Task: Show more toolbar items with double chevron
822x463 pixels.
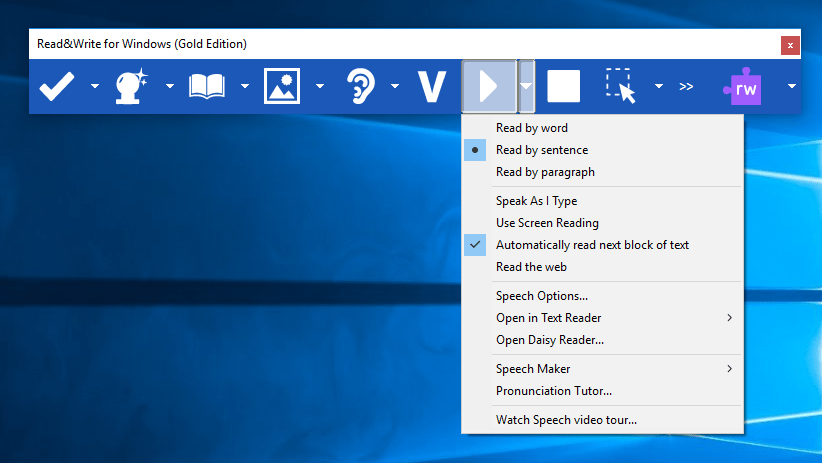Action: 686,87
